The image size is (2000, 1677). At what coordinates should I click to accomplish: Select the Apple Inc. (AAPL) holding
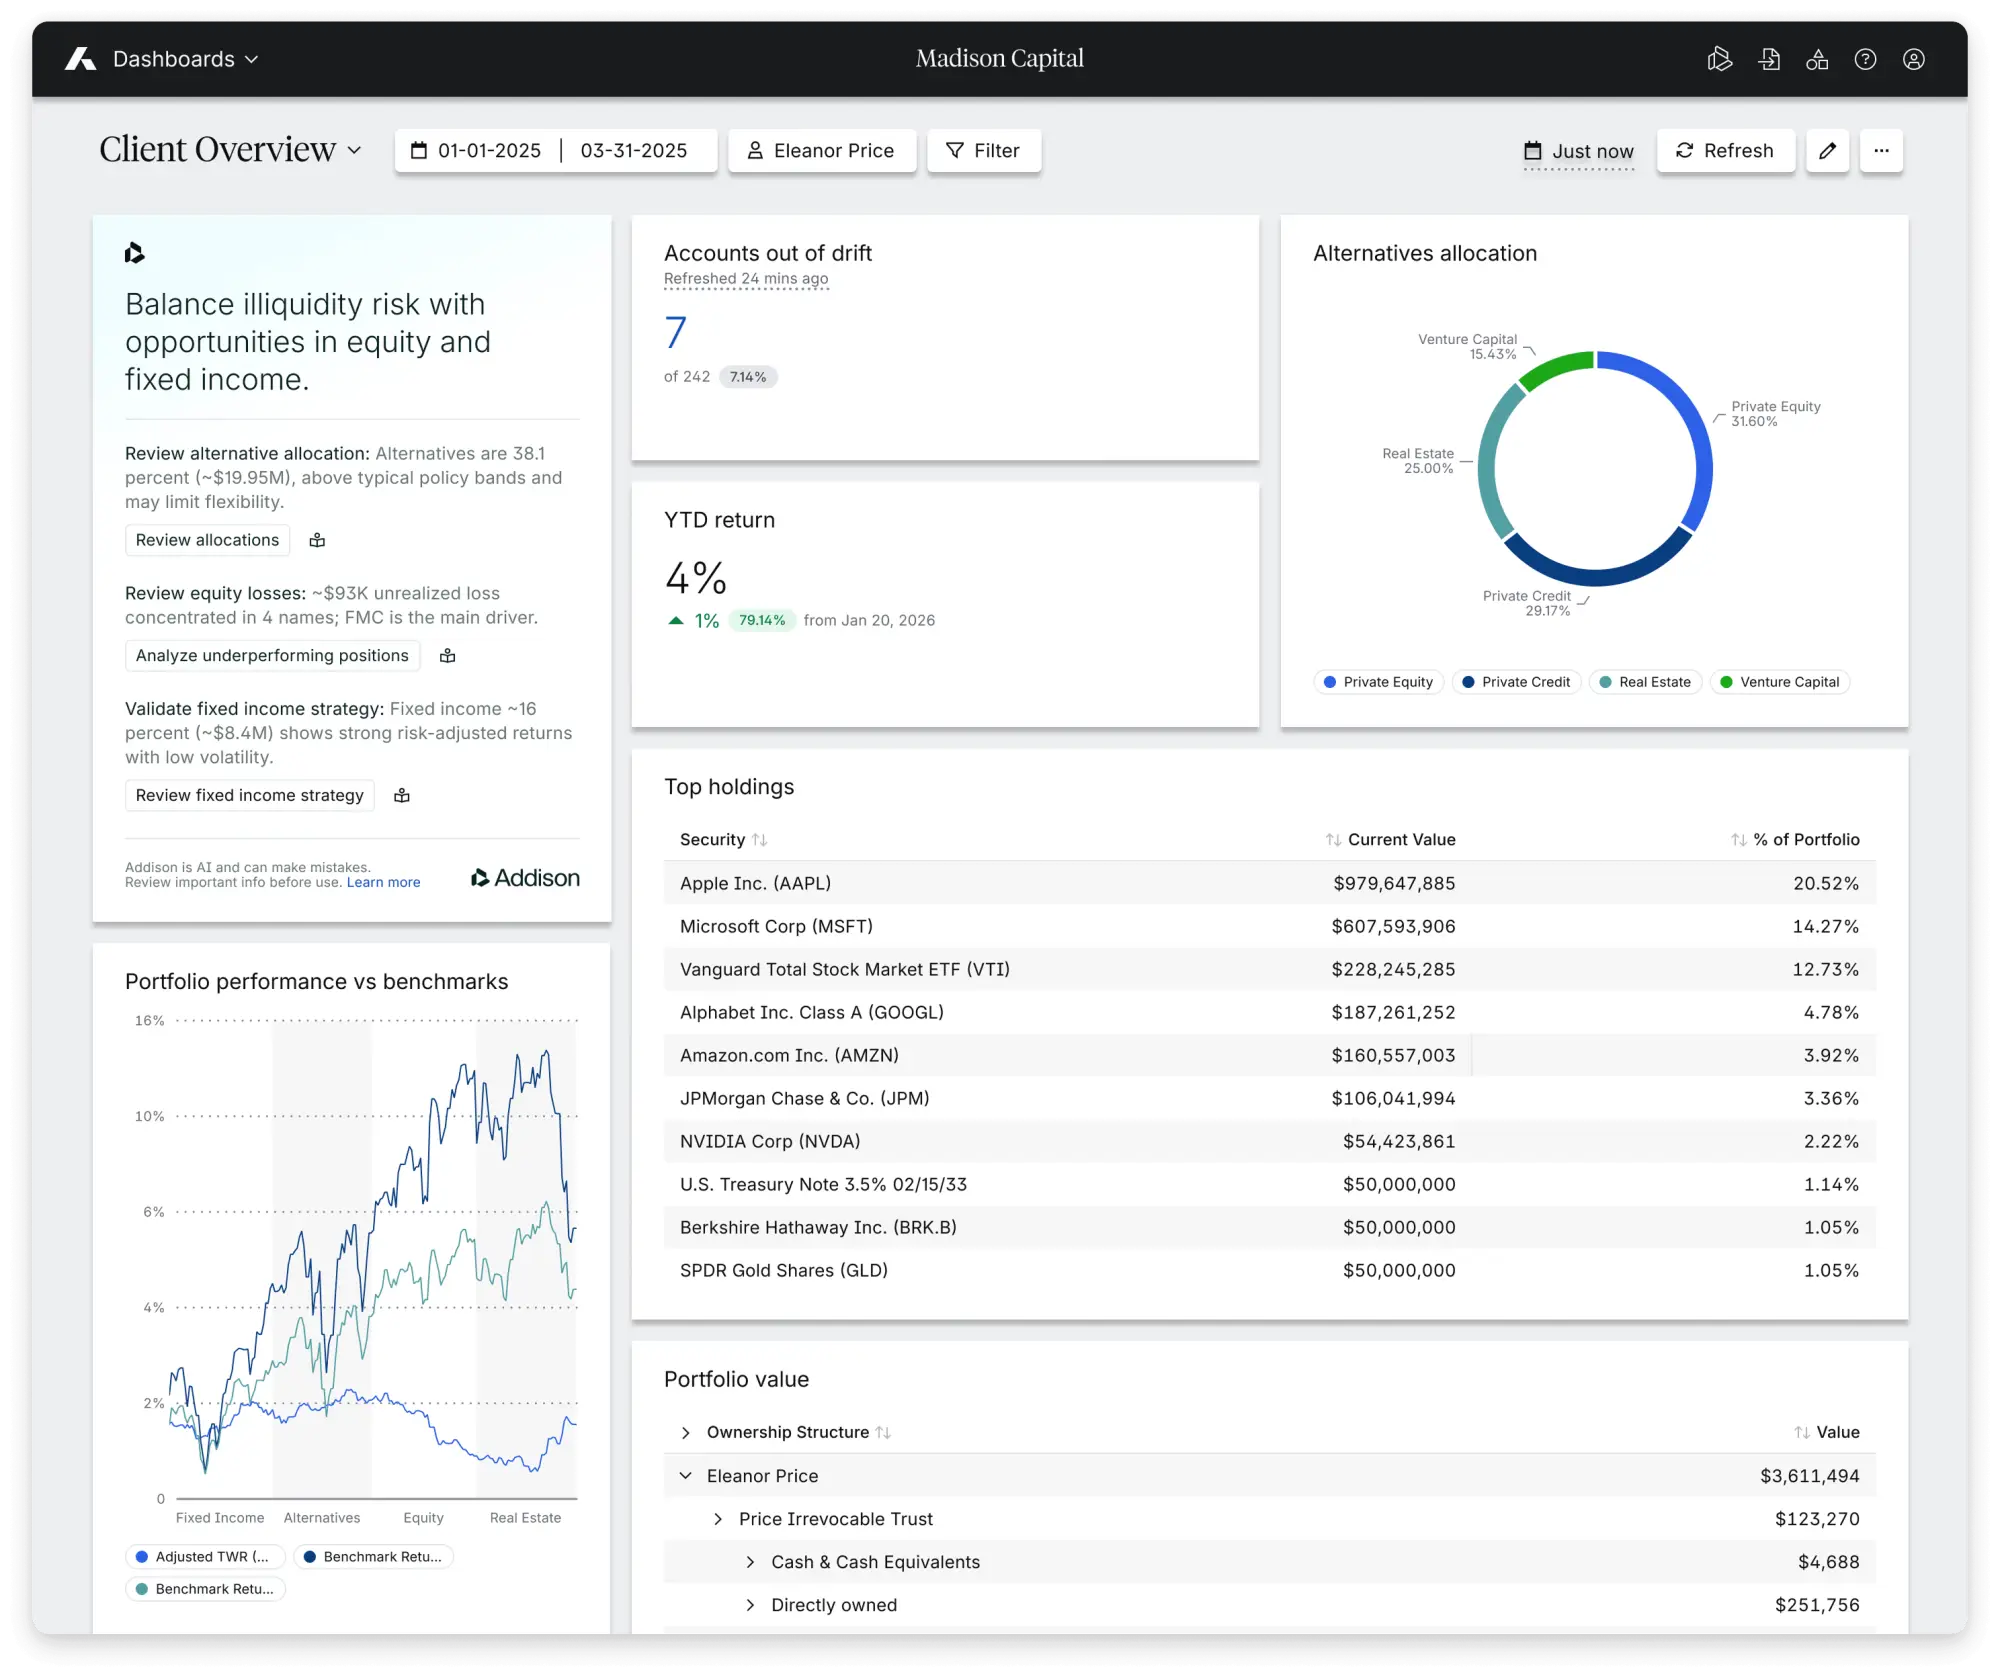tap(1269, 883)
